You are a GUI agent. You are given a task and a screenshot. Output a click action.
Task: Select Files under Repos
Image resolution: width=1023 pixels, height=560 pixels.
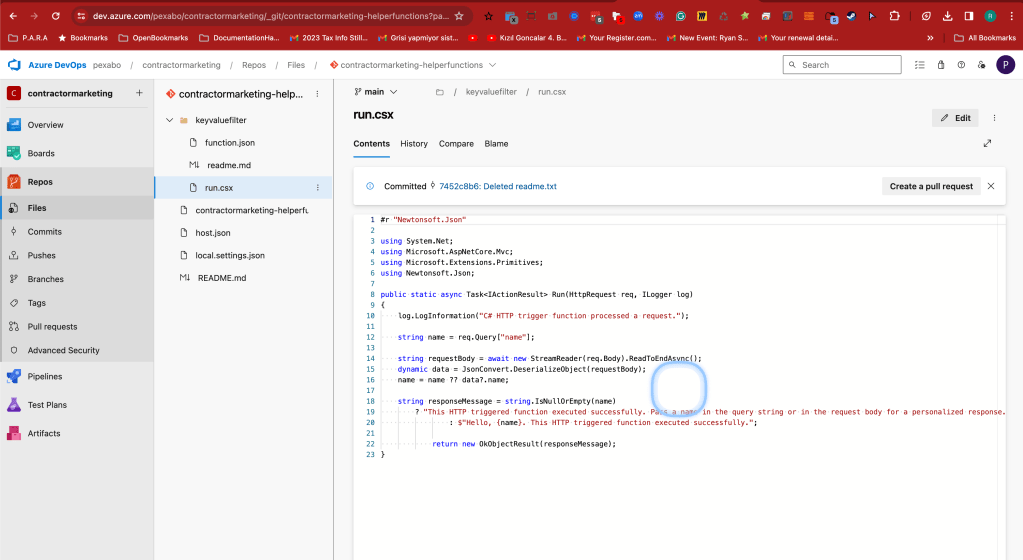(x=37, y=208)
